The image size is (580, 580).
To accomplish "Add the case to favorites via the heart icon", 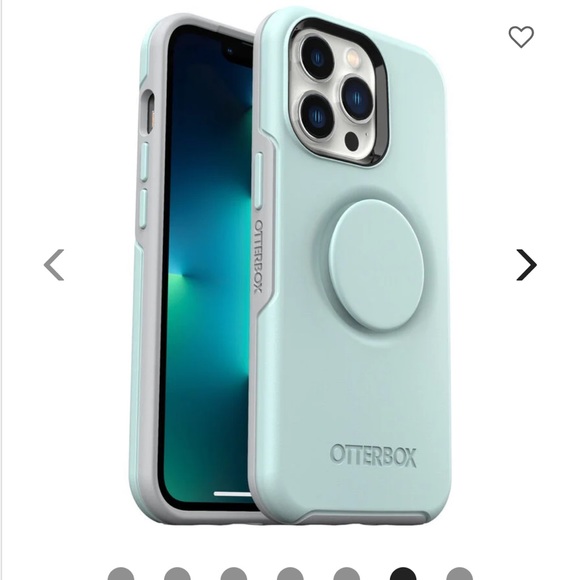I will [521, 37].
